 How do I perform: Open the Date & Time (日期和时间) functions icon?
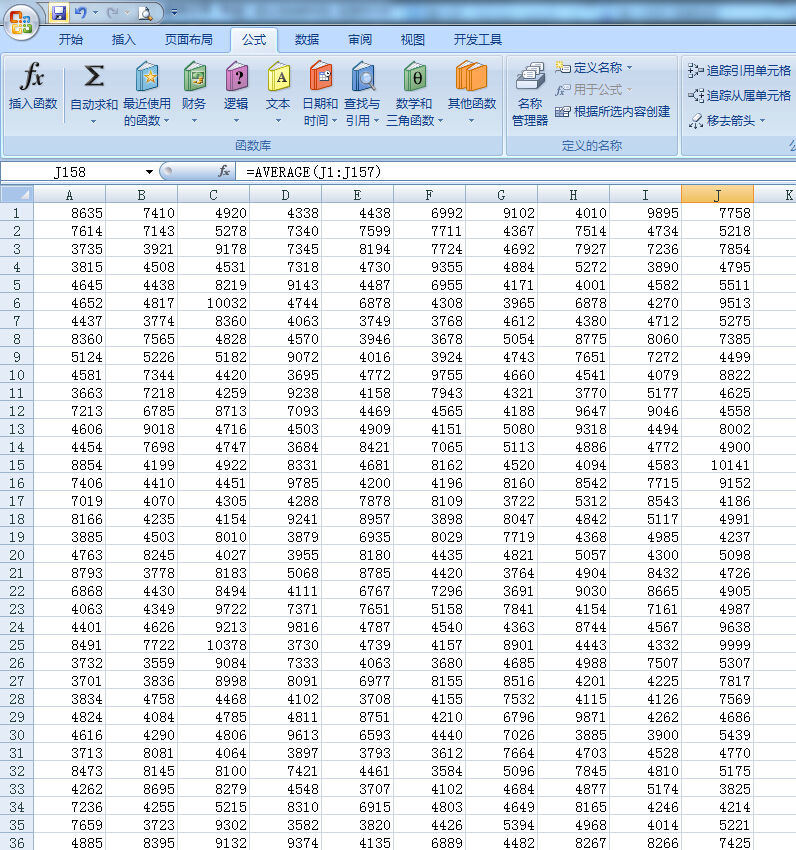tap(320, 78)
